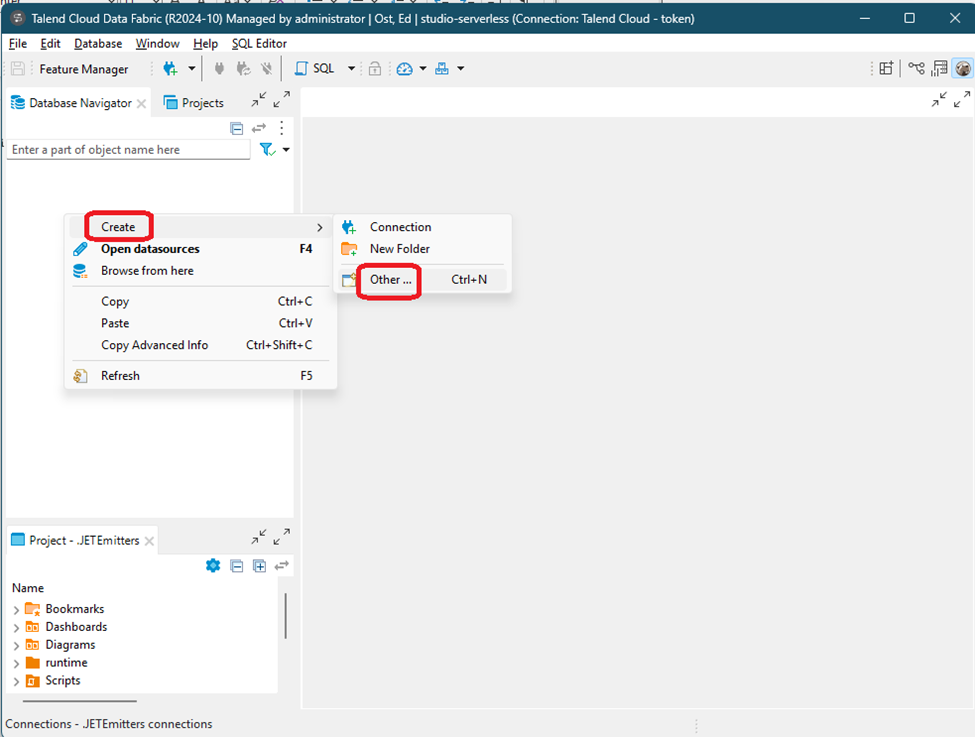
Task: Toggle link with editor in Project panel
Action: click(x=282, y=565)
